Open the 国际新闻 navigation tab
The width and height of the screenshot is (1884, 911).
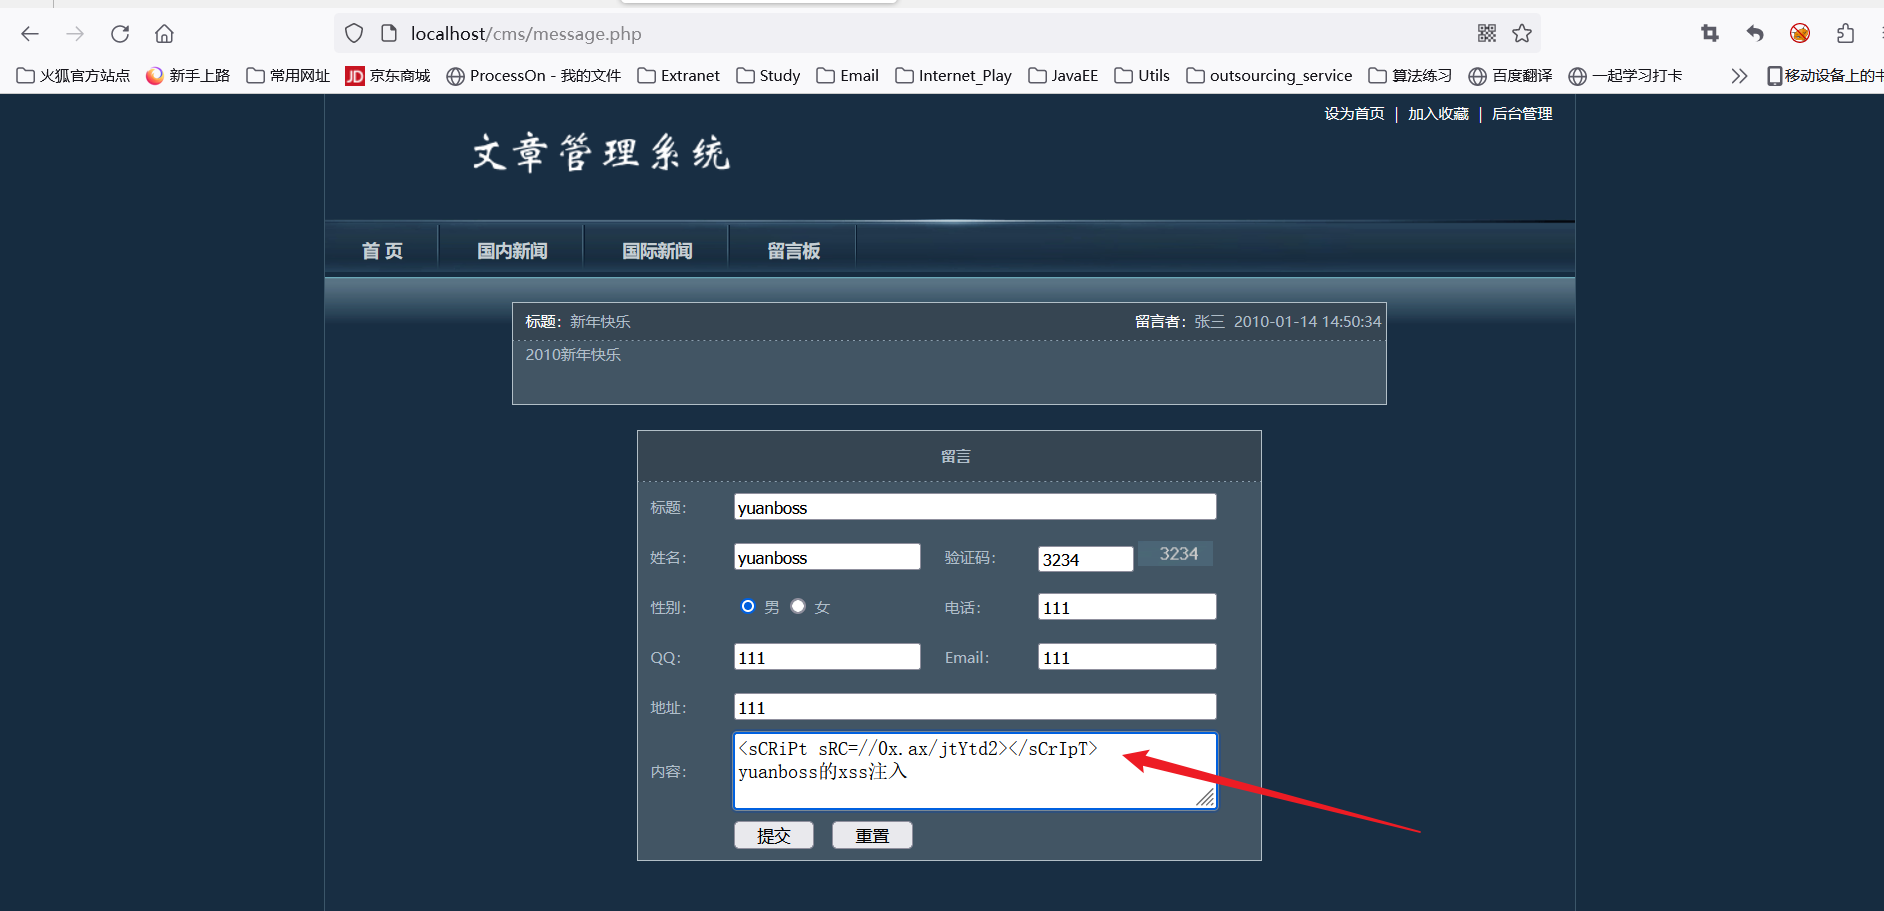click(x=657, y=250)
